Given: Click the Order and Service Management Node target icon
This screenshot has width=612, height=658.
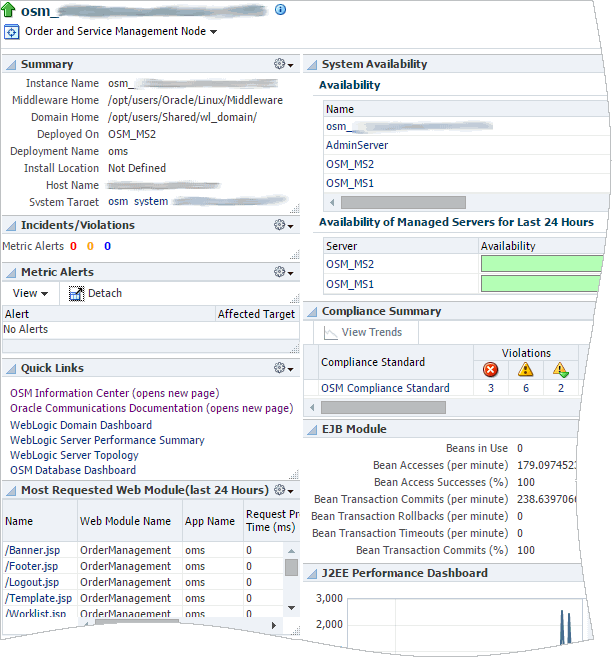Looking at the screenshot, I should point(11,32).
